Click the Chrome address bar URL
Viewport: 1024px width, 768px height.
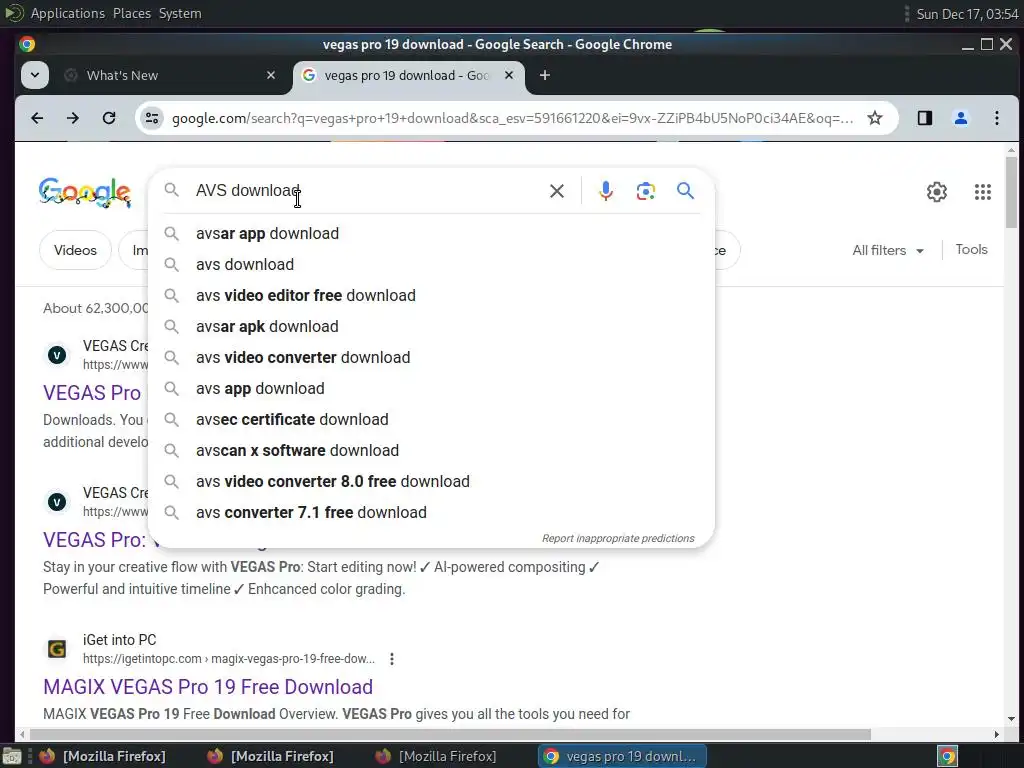click(512, 118)
